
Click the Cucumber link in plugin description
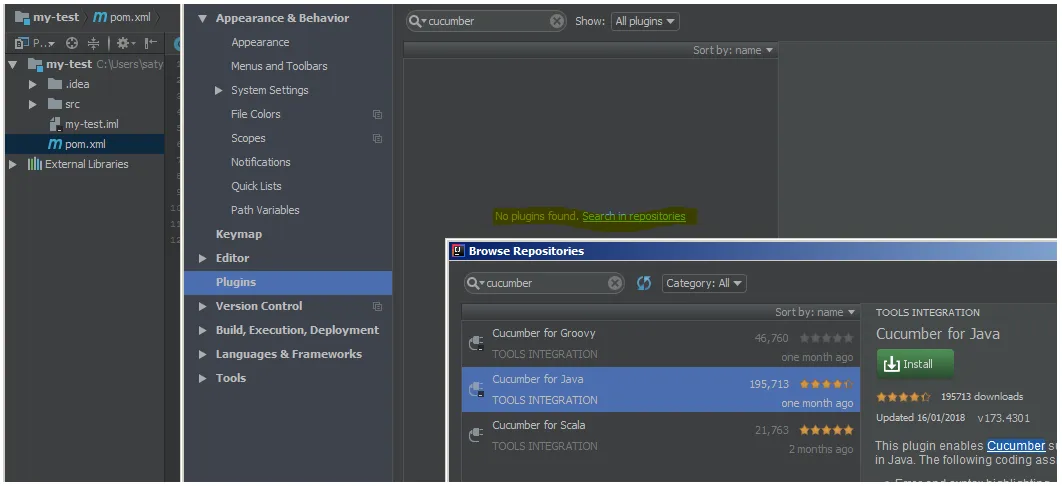[x=1015, y=445]
